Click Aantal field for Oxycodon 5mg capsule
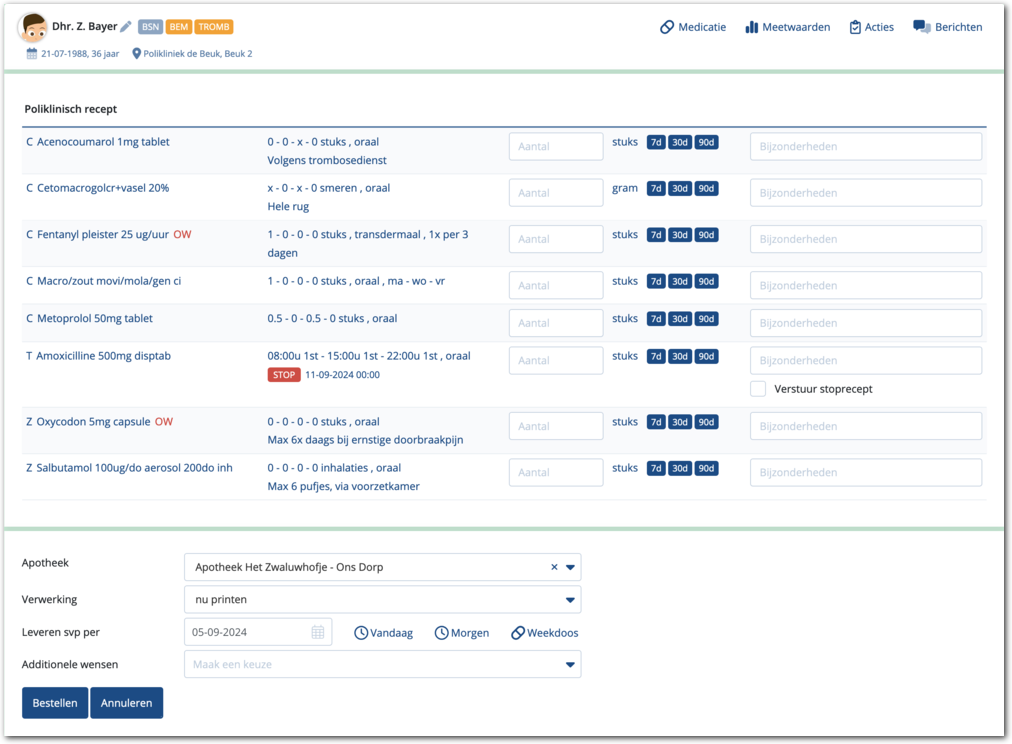This screenshot has height=744, width=1012. coord(556,426)
